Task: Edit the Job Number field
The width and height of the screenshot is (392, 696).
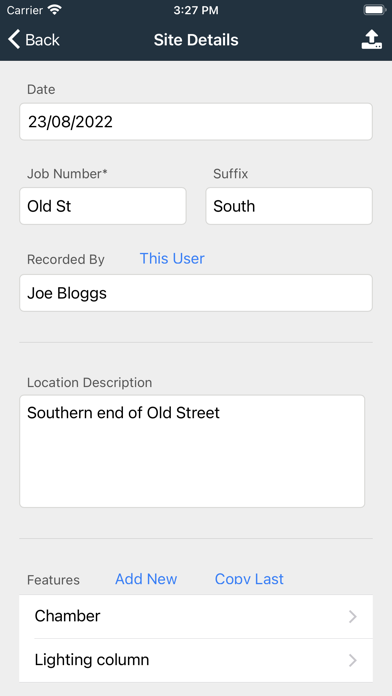Action: pos(103,206)
